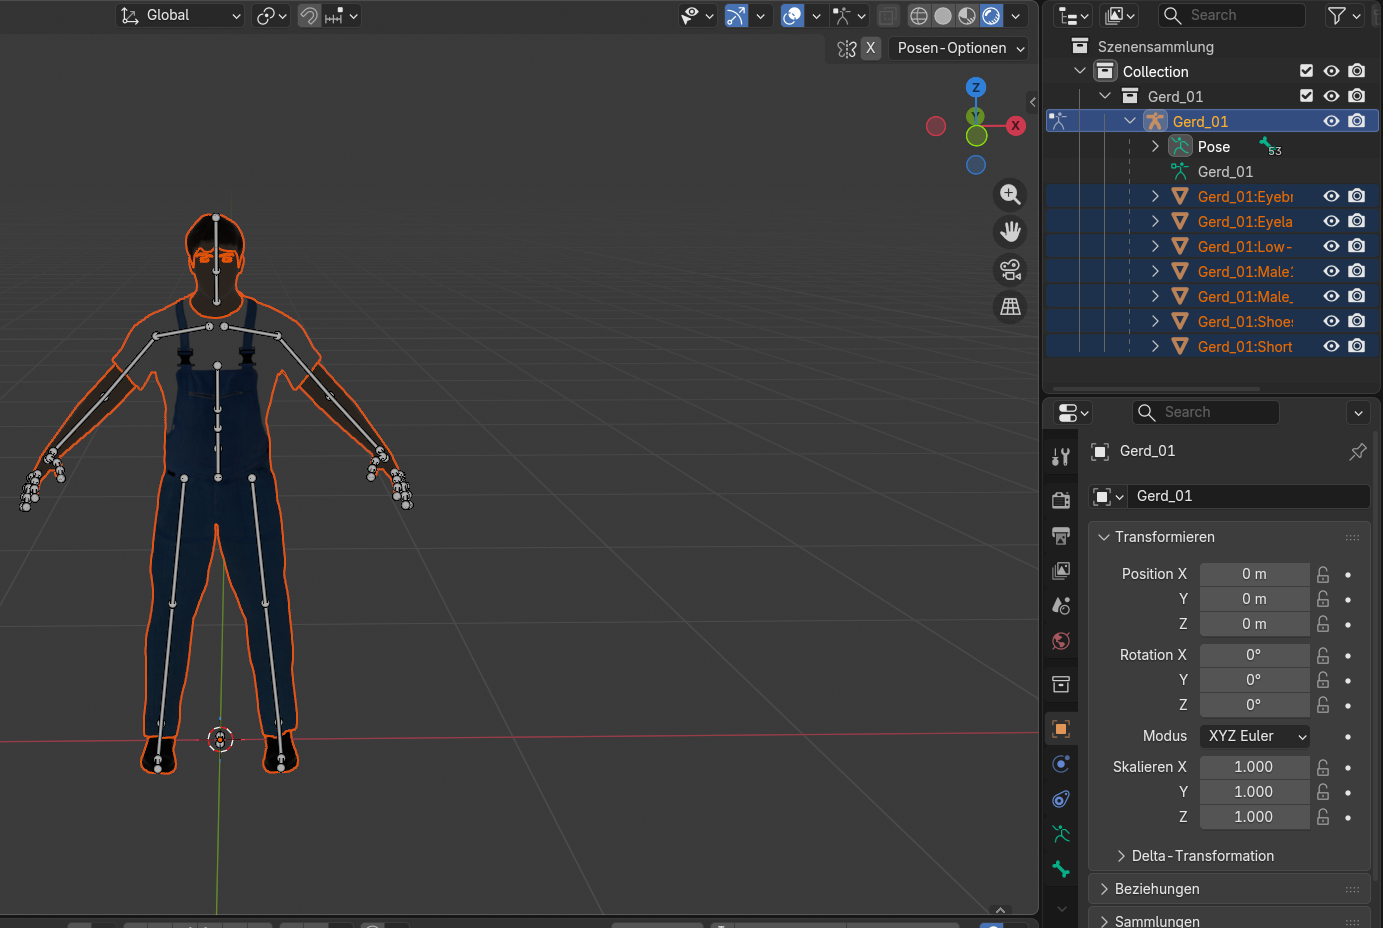Expand the Delta-Transformation section
Image resolution: width=1383 pixels, height=928 pixels.
pos(1195,856)
